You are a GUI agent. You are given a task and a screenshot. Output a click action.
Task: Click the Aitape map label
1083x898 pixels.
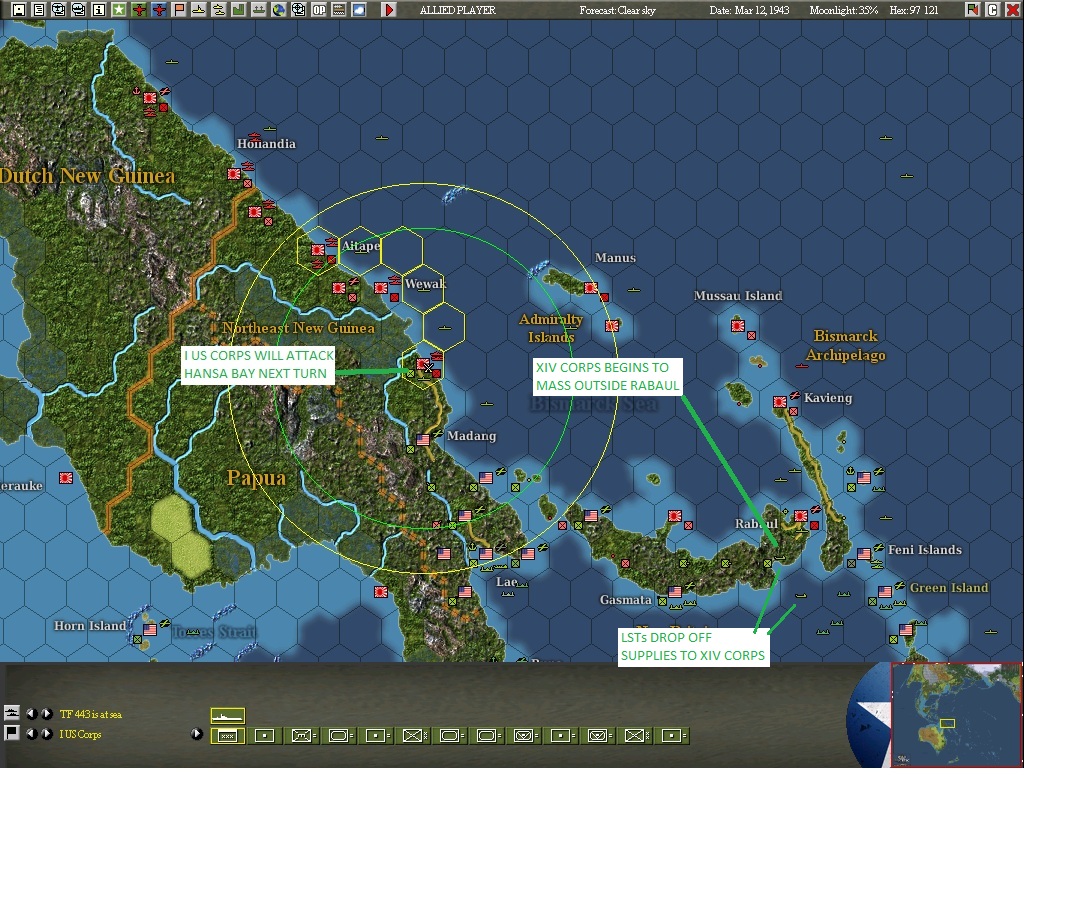click(x=361, y=245)
